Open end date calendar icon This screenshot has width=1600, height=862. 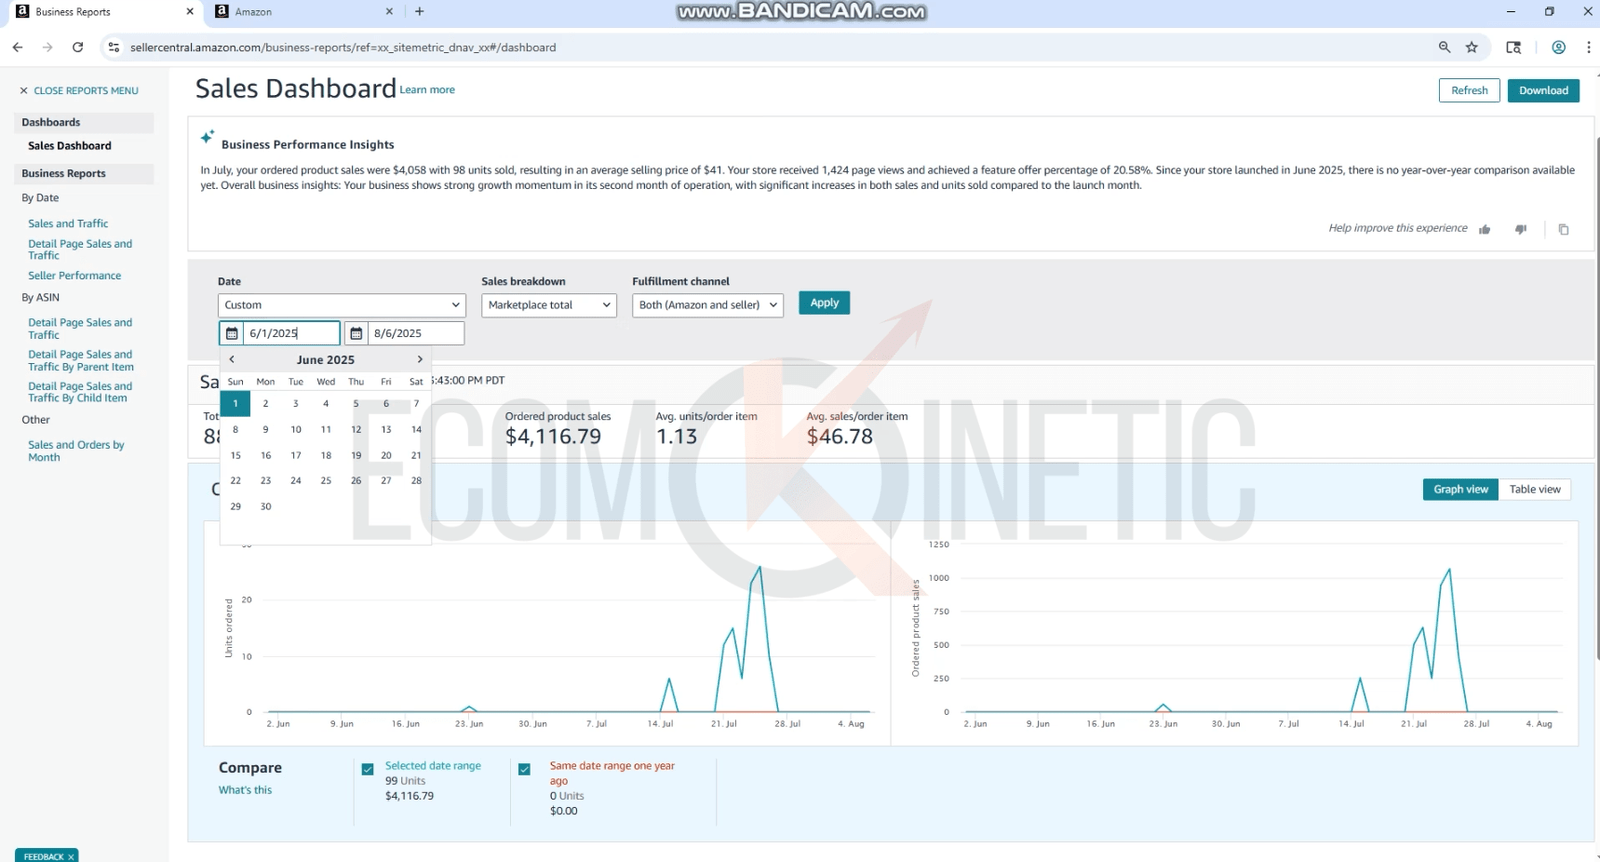point(356,333)
